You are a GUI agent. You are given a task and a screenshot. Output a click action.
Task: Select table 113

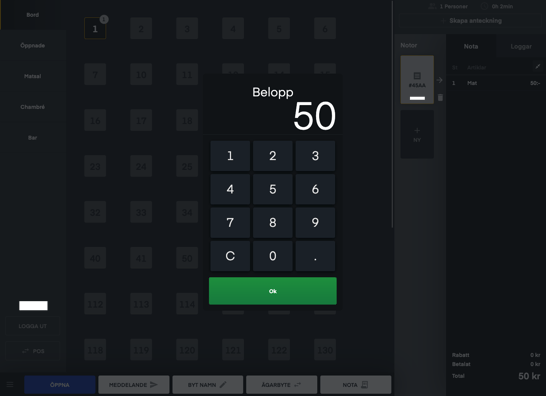coord(141,304)
